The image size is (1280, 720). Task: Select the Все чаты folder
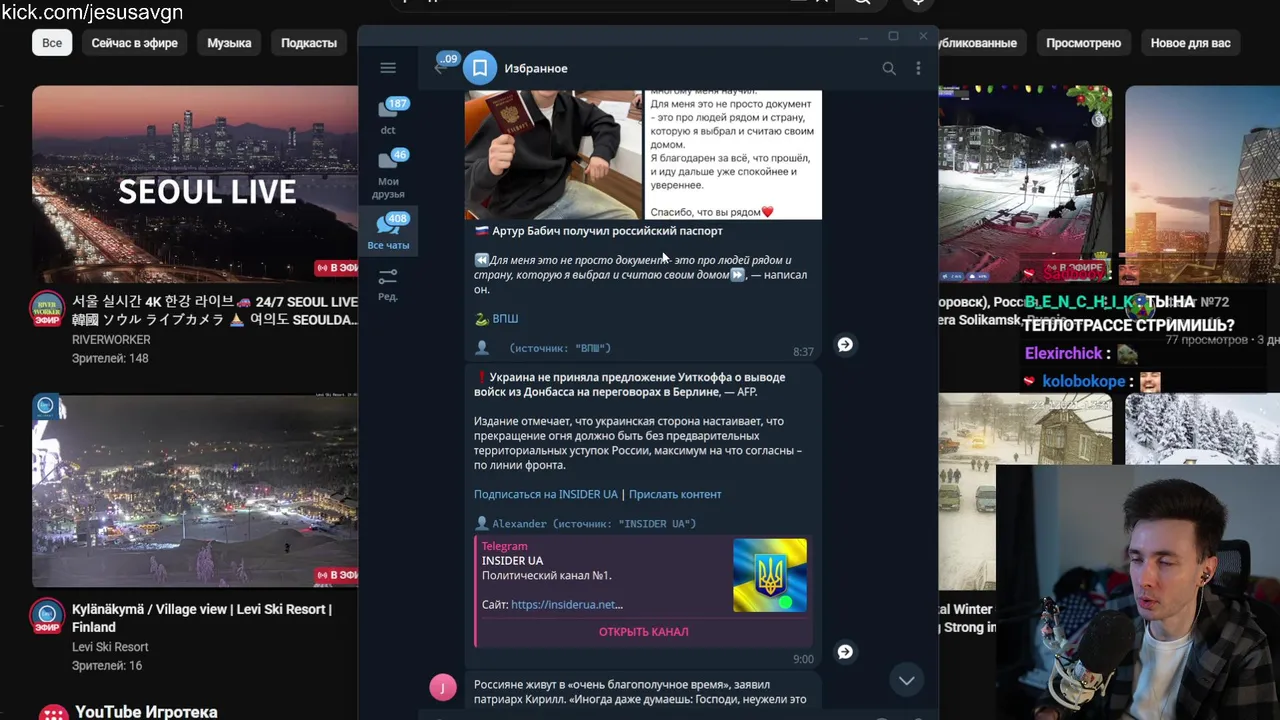[388, 232]
